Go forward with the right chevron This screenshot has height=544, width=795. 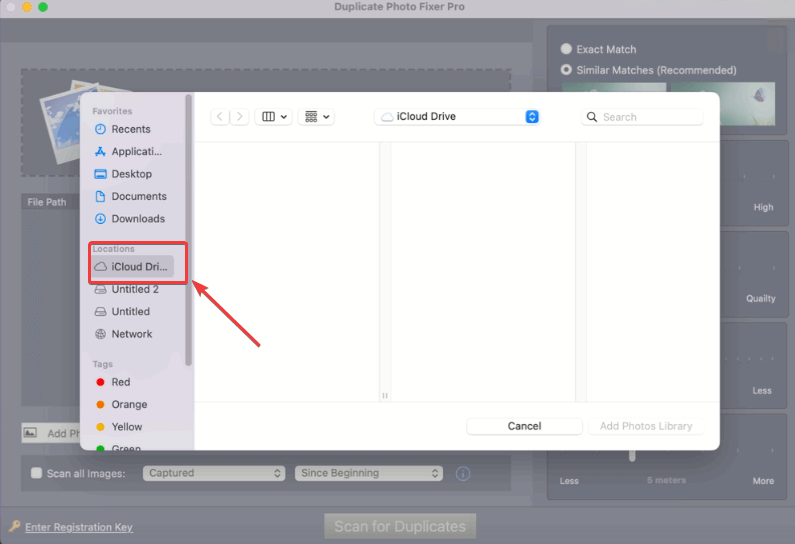click(239, 117)
